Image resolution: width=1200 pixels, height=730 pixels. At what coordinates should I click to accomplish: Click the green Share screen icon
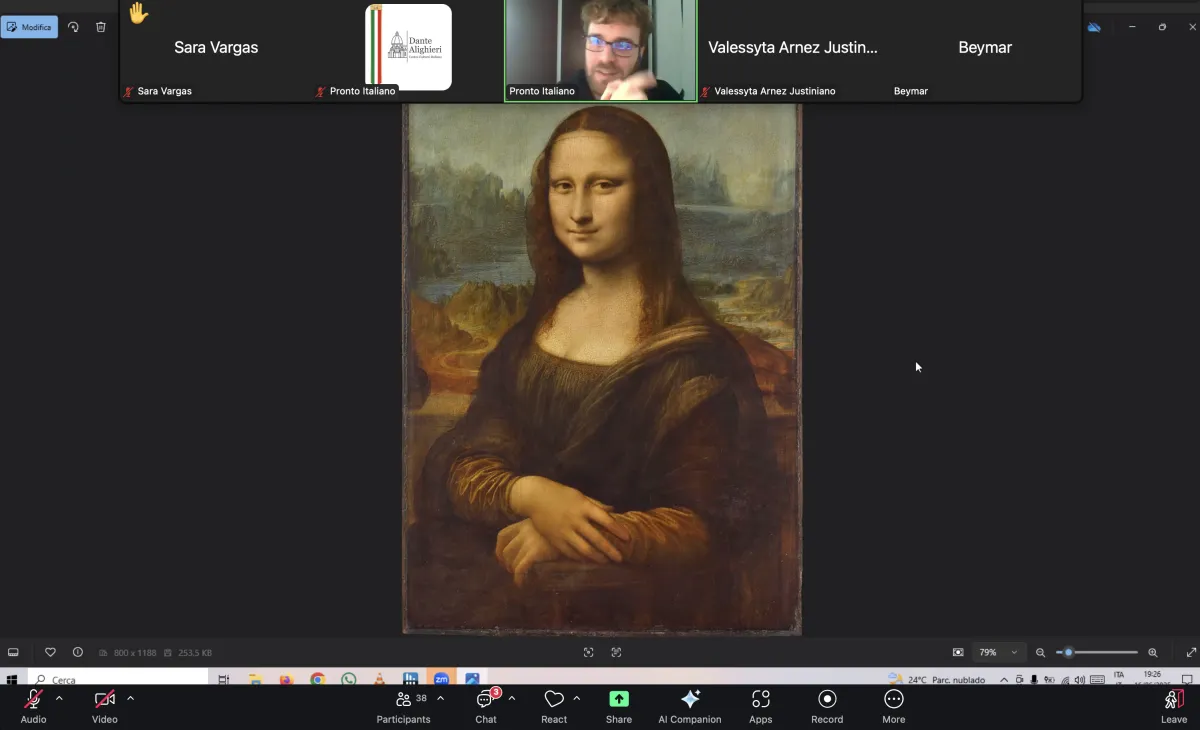coord(619,700)
